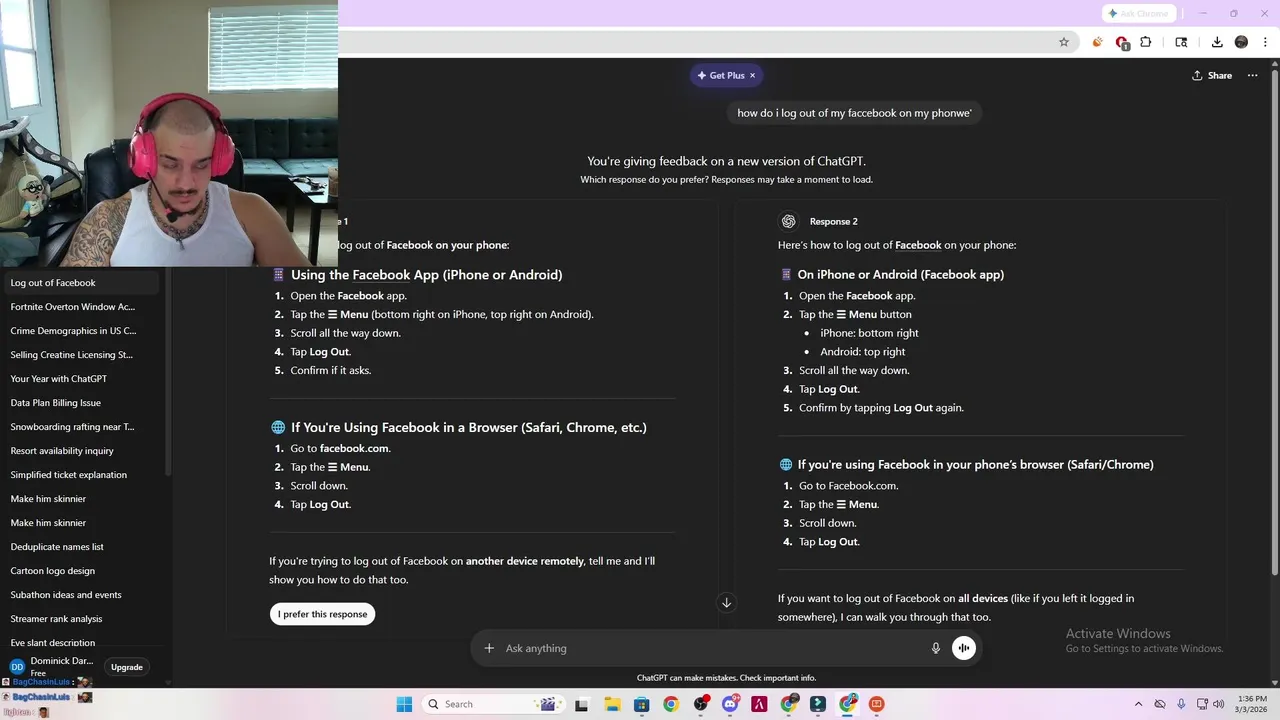
Task: Start voice mode with the waveform button
Action: click(964, 648)
